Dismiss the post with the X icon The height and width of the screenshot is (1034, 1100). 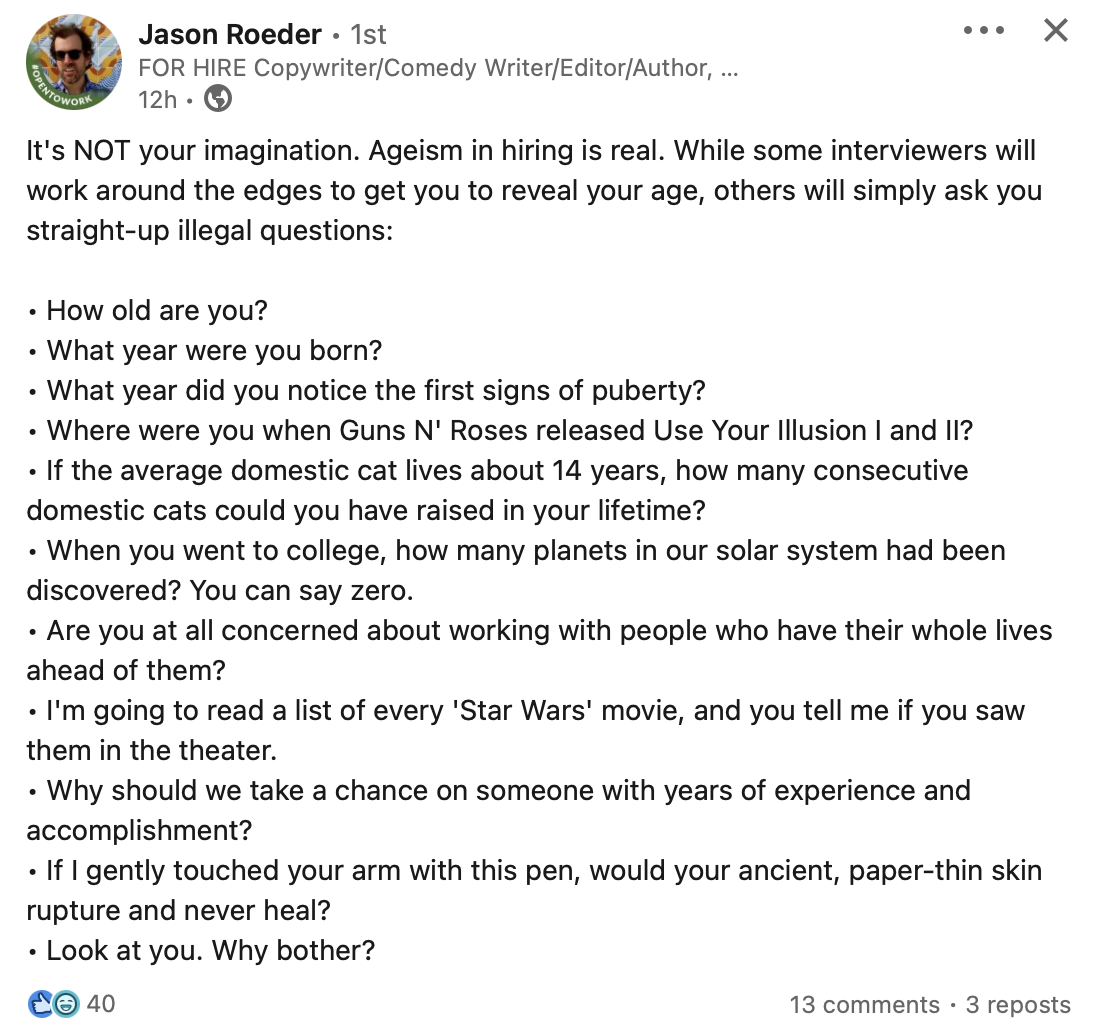pos(1055,30)
